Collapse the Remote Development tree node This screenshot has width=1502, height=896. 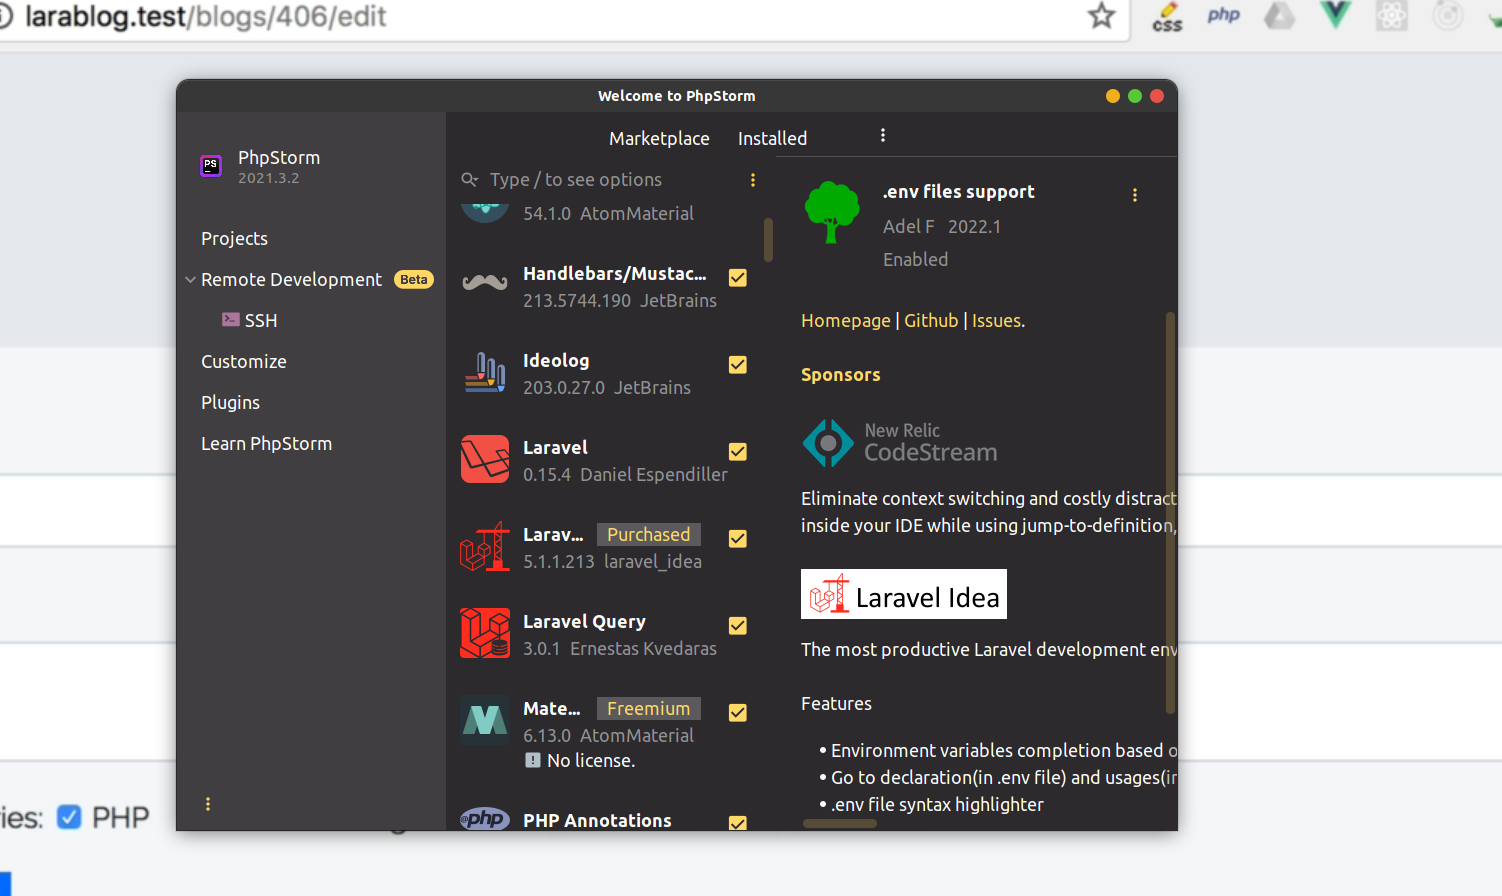pos(190,280)
